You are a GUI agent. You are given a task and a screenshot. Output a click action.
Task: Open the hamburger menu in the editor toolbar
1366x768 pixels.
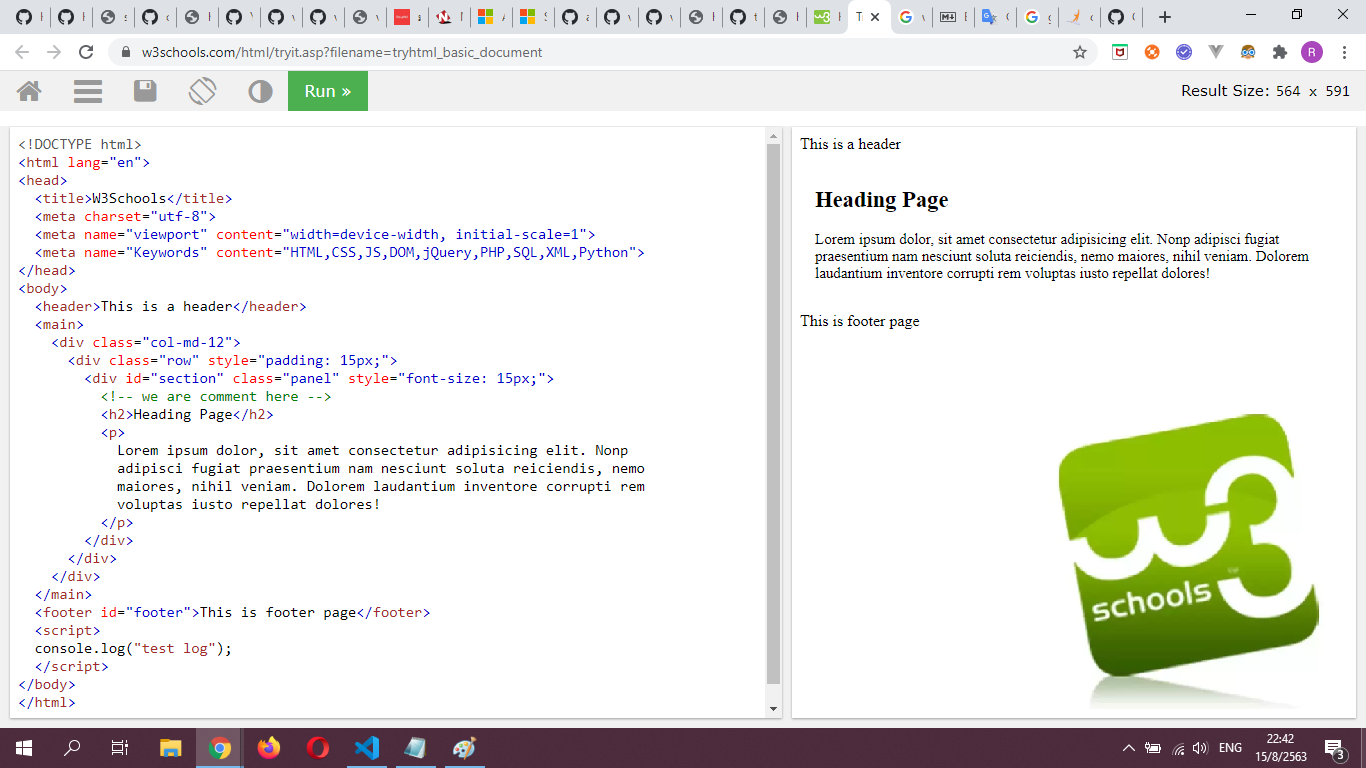pos(88,92)
